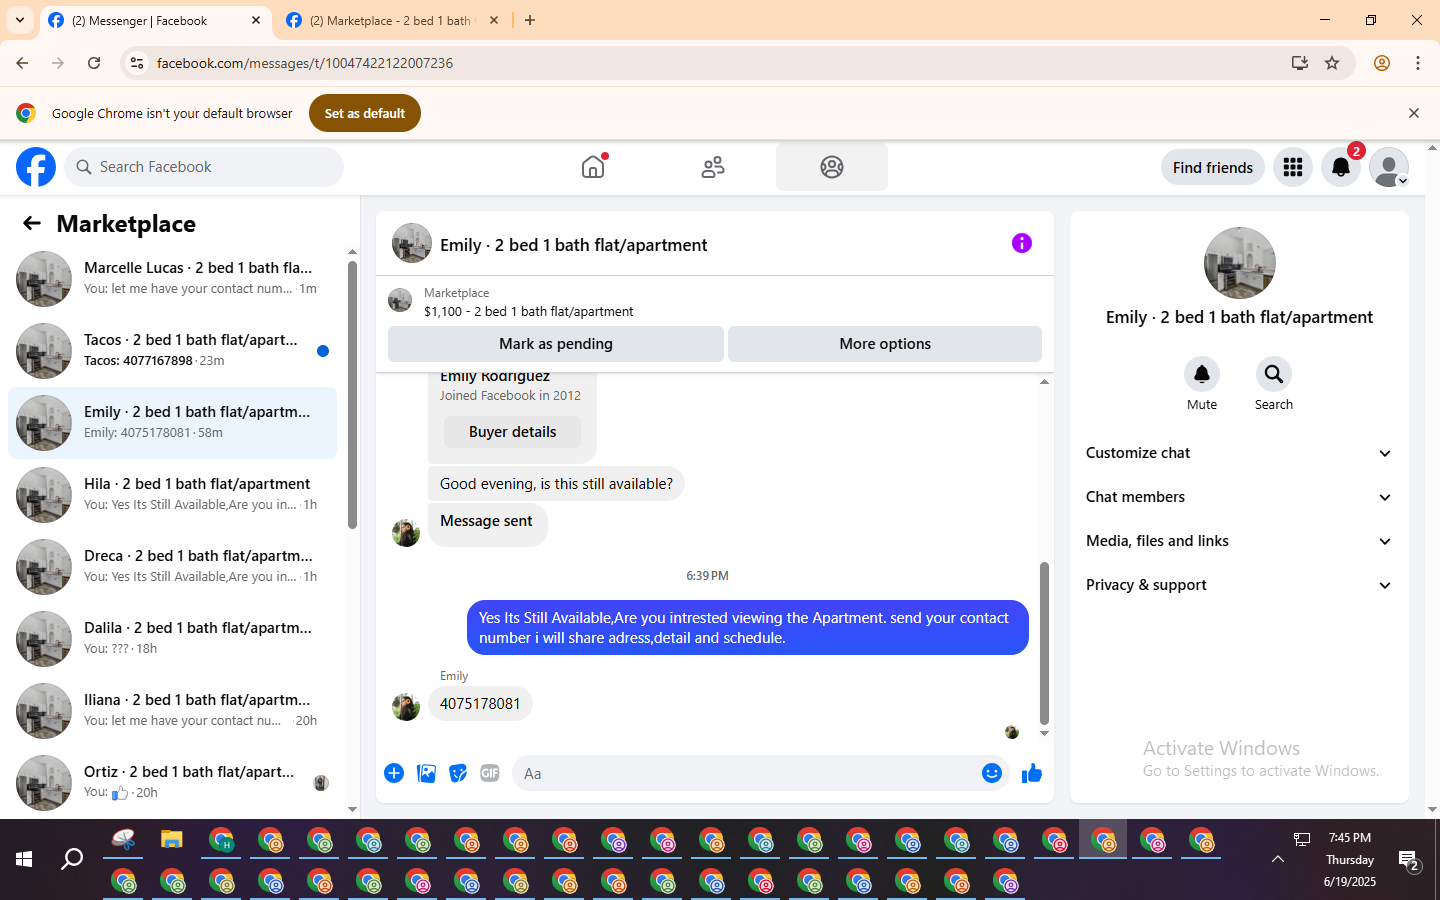Choose a sticker from the composer
The height and width of the screenshot is (900, 1440).
[458, 773]
